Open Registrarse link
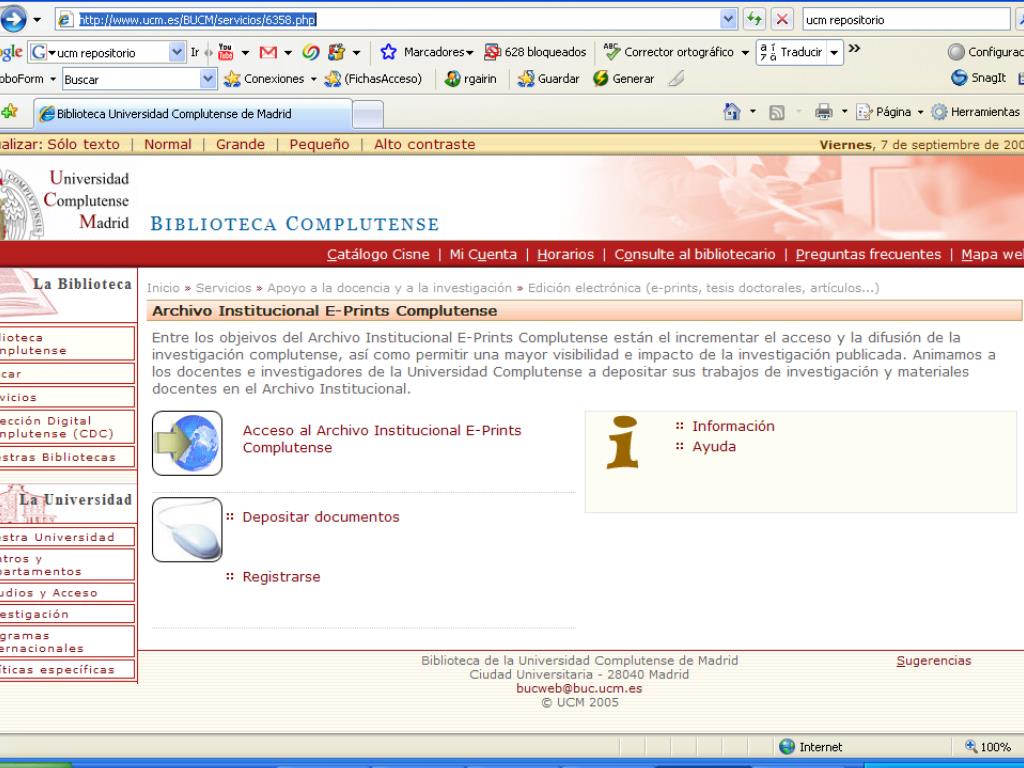The height and width of the screenshot is (768, 1024). click(x=281, y=577)
